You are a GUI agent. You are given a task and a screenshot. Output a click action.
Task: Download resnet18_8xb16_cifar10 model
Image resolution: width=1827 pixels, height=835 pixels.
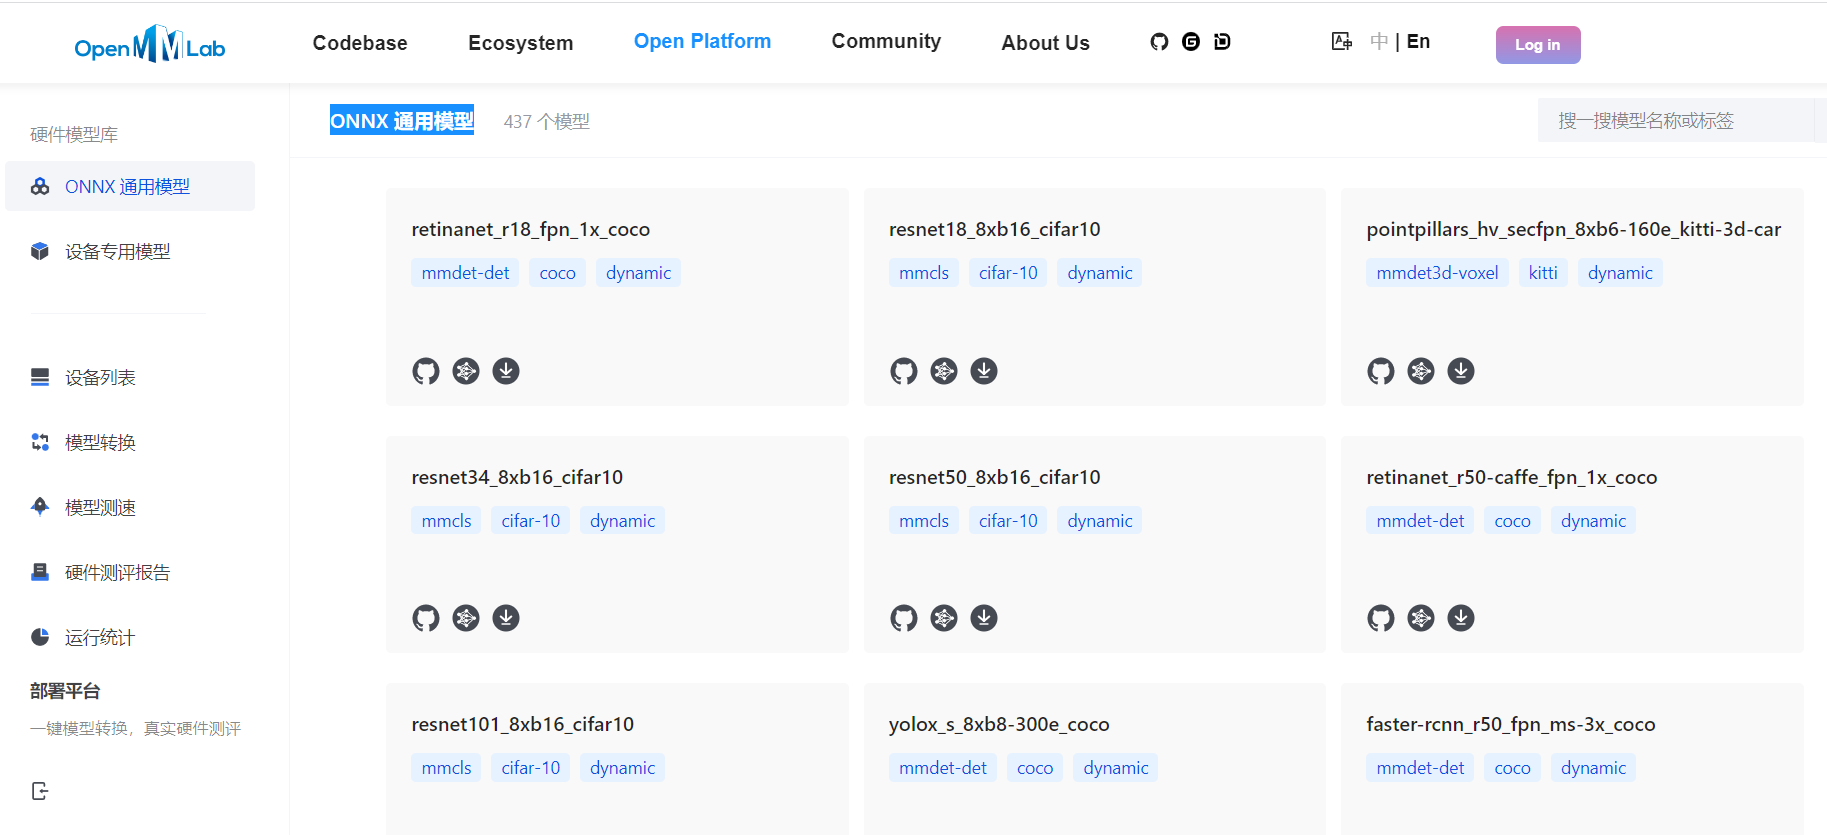984,371
